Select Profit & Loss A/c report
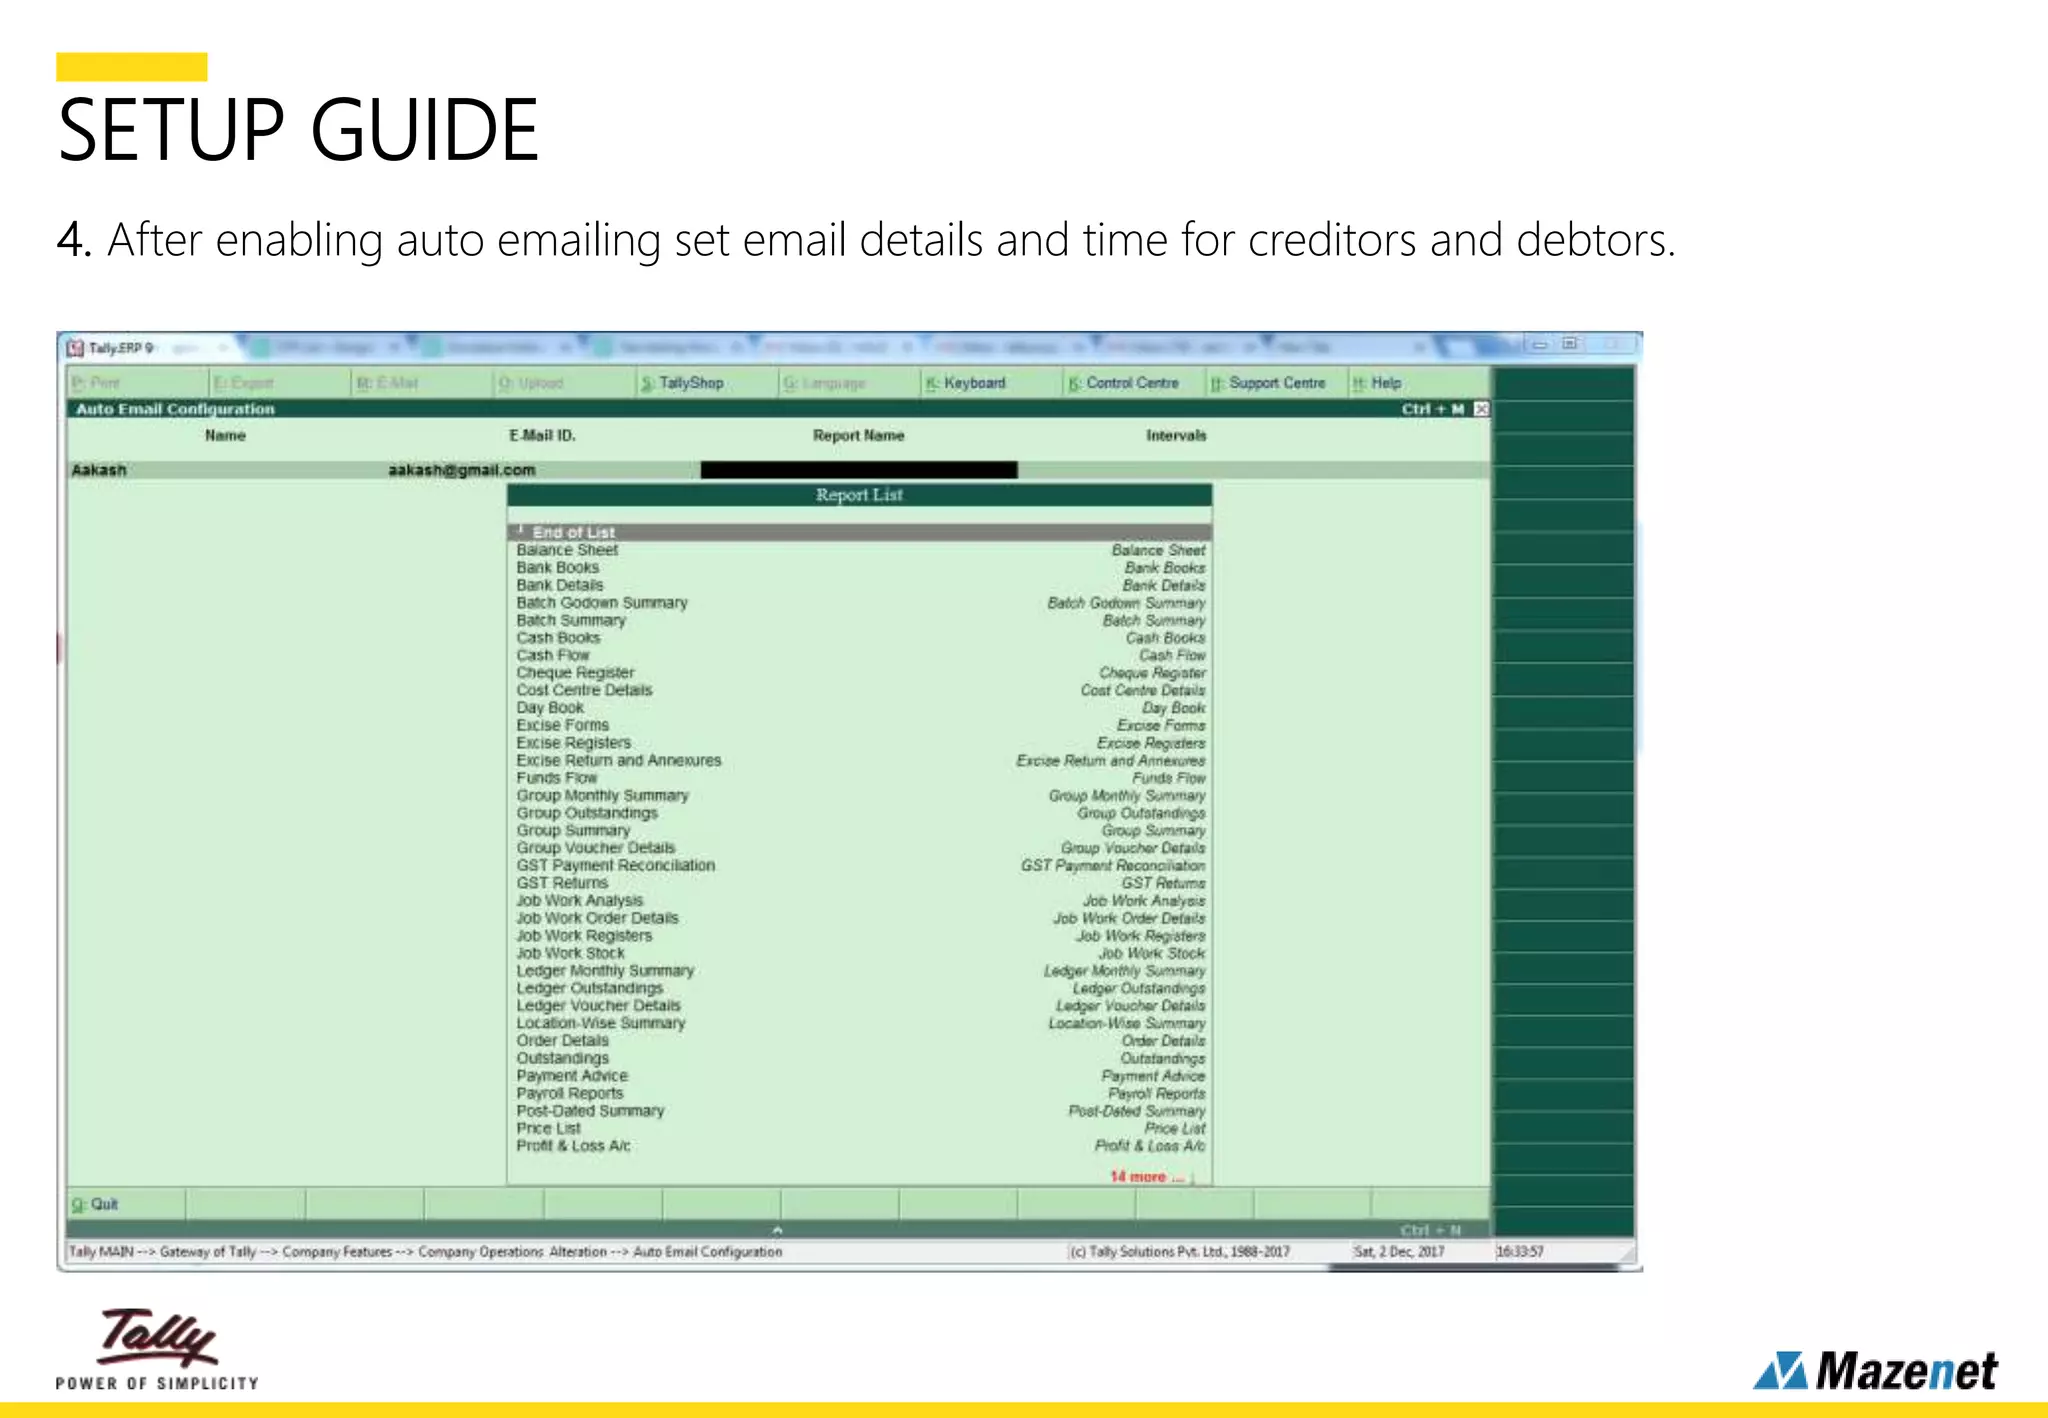Screen dimensions: 2048x1418 (859, 1146)
